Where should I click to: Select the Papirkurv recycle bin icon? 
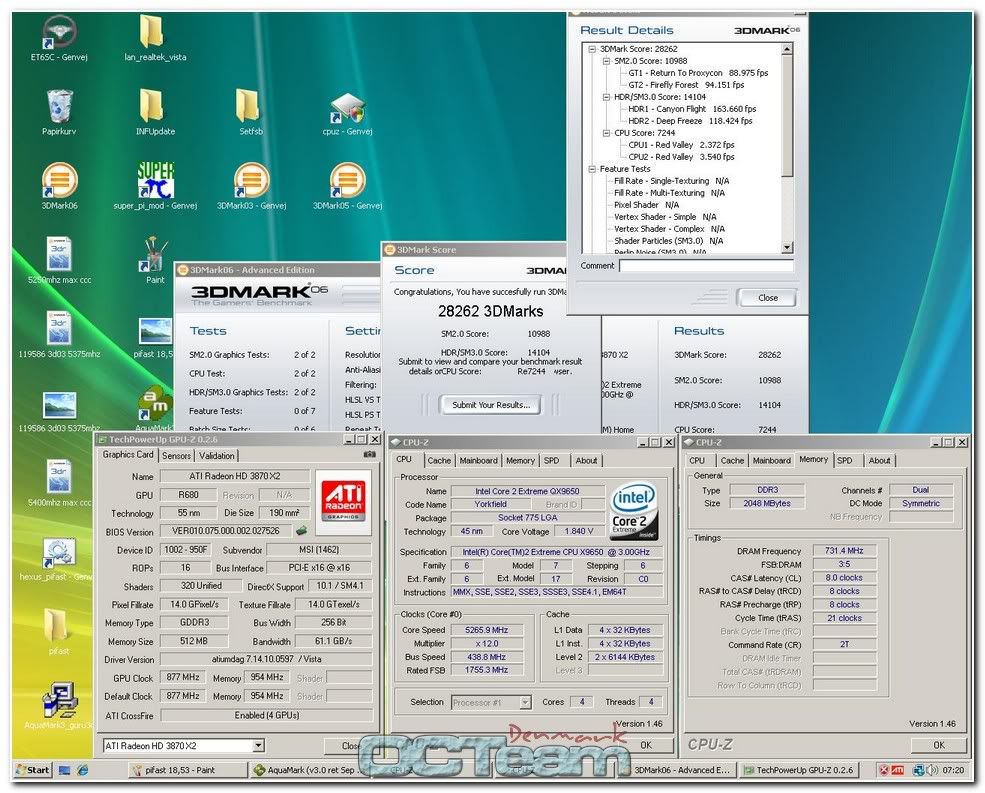coord(59,112)
